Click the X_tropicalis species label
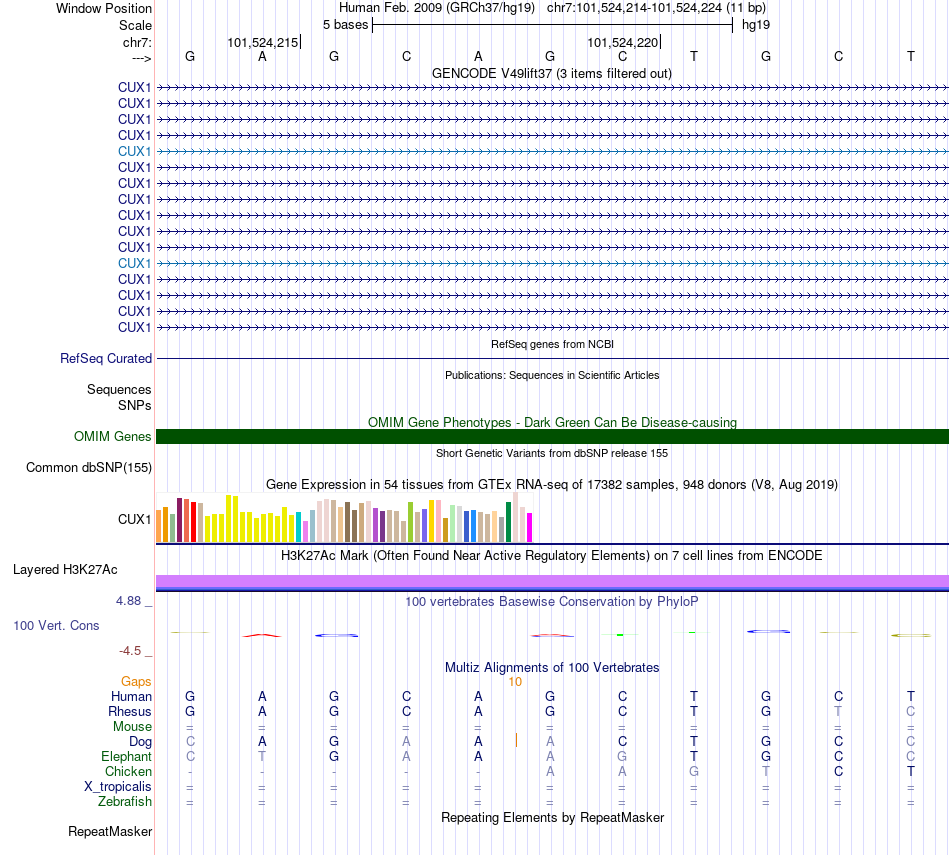 click(118, 787)
